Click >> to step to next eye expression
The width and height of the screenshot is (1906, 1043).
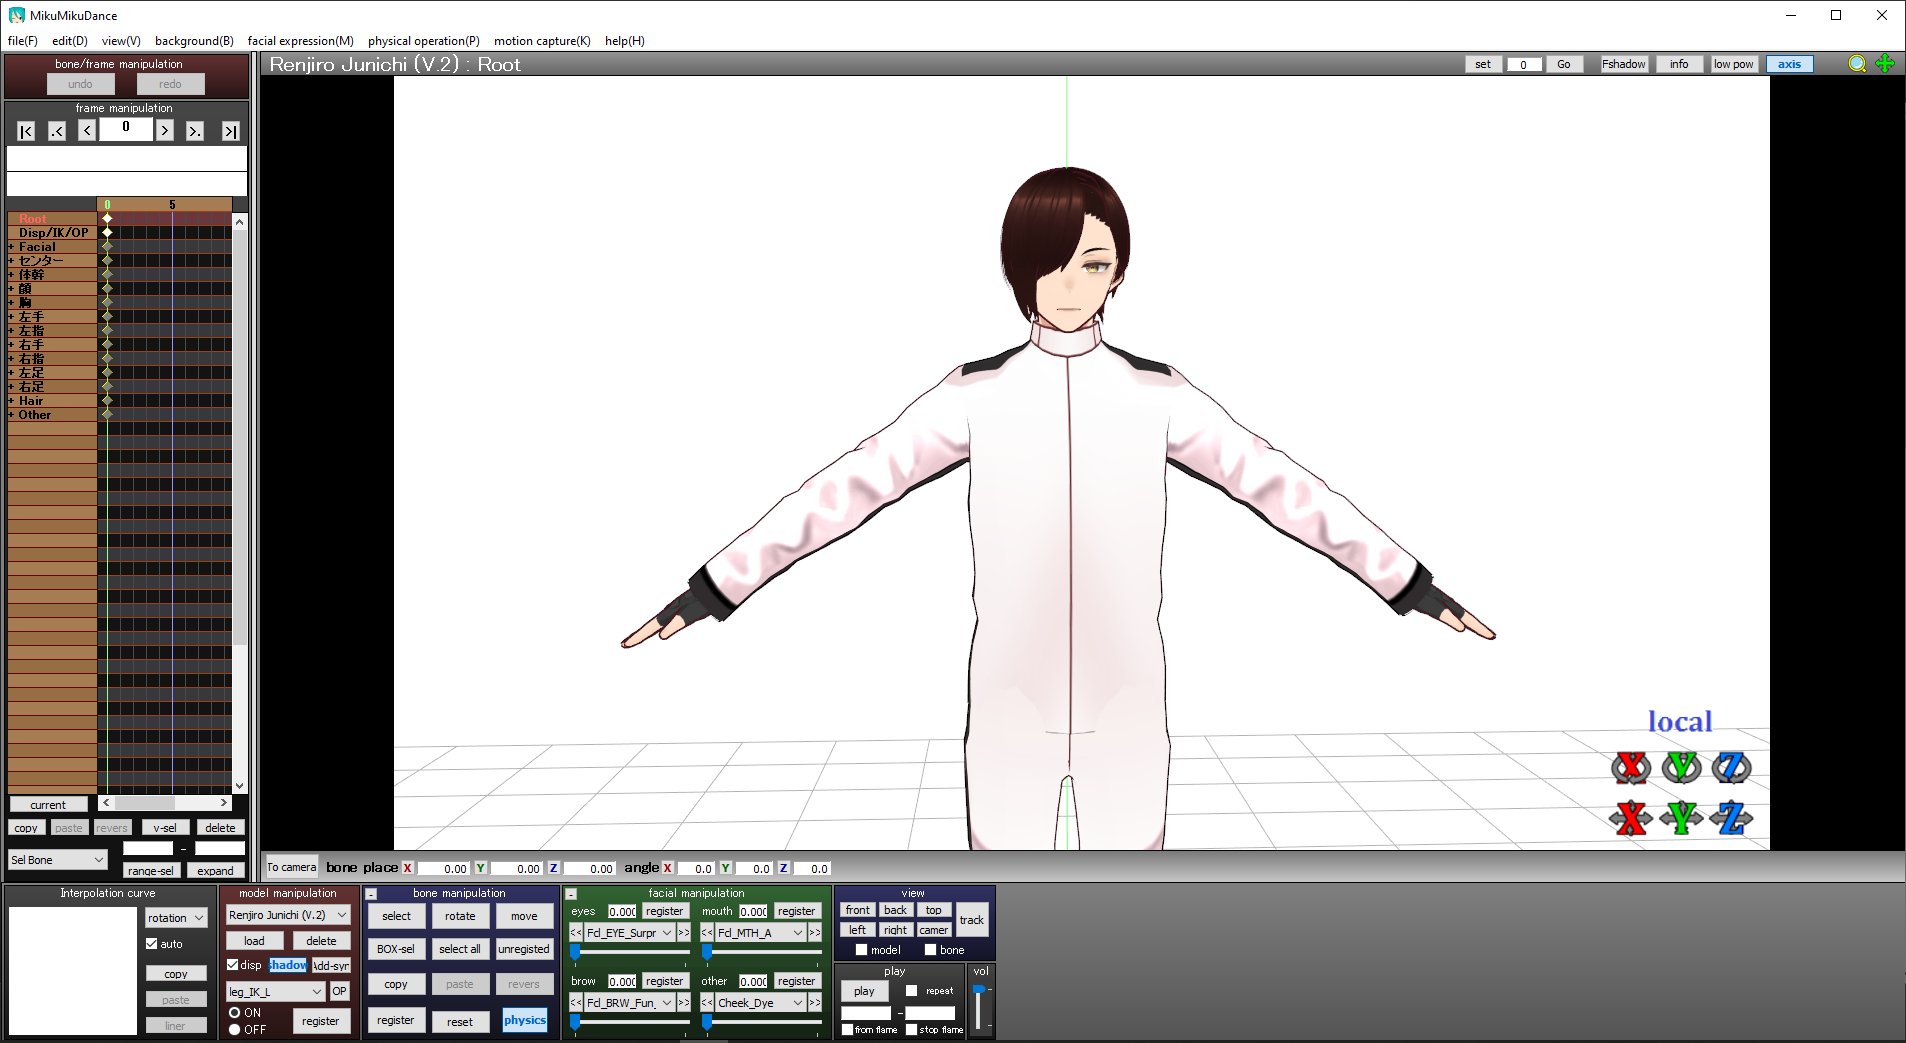684,932
